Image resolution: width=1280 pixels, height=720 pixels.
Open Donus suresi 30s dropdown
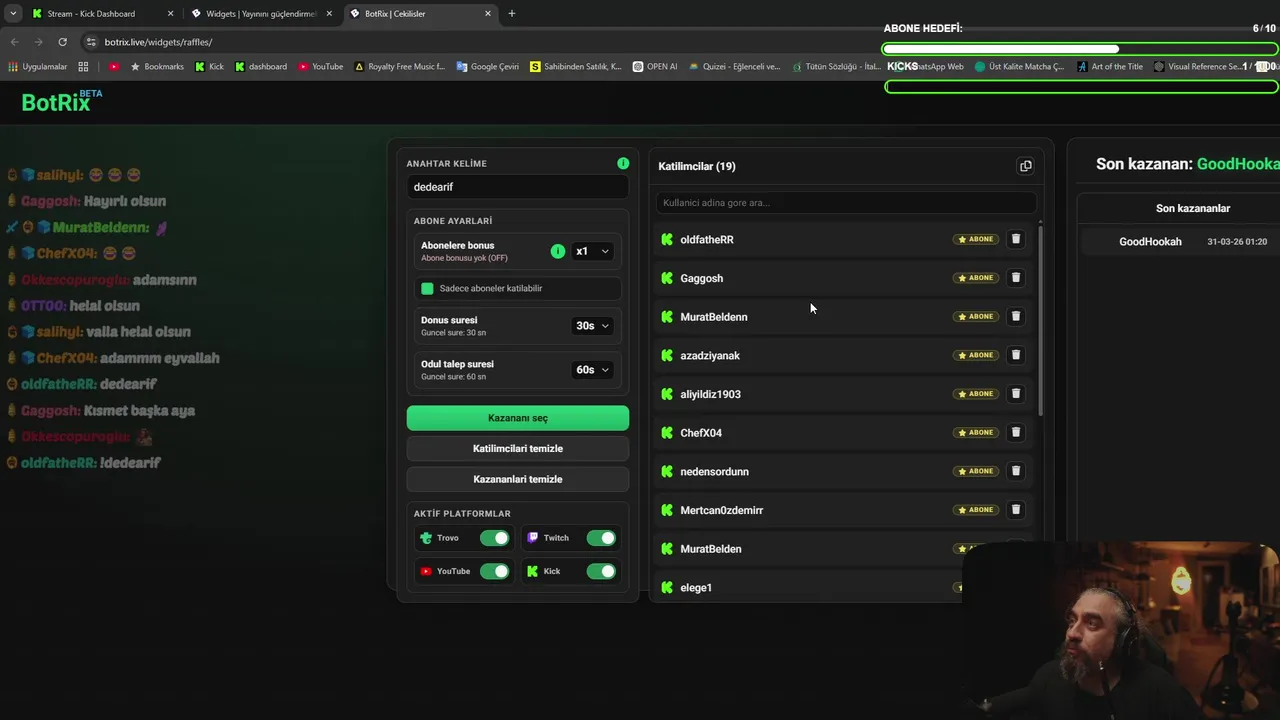[592, 325]
